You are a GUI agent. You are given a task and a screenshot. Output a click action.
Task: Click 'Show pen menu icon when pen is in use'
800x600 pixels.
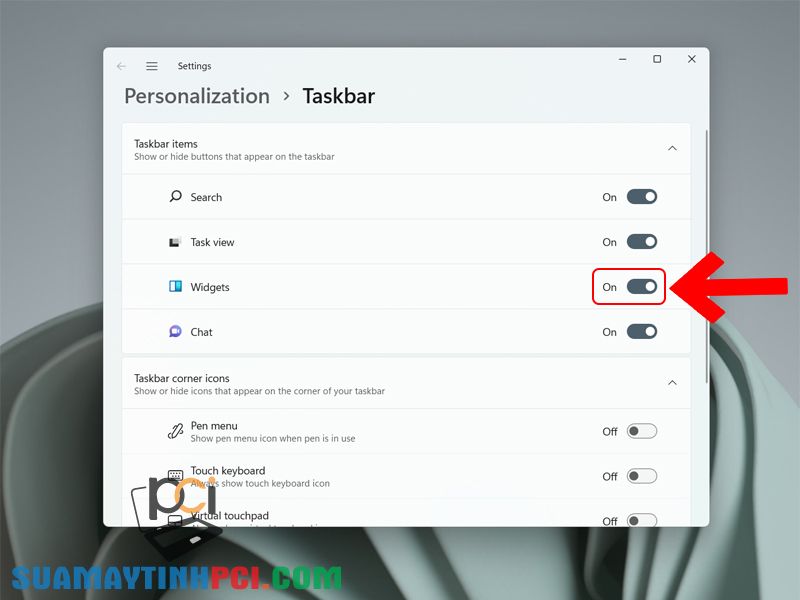273,438
